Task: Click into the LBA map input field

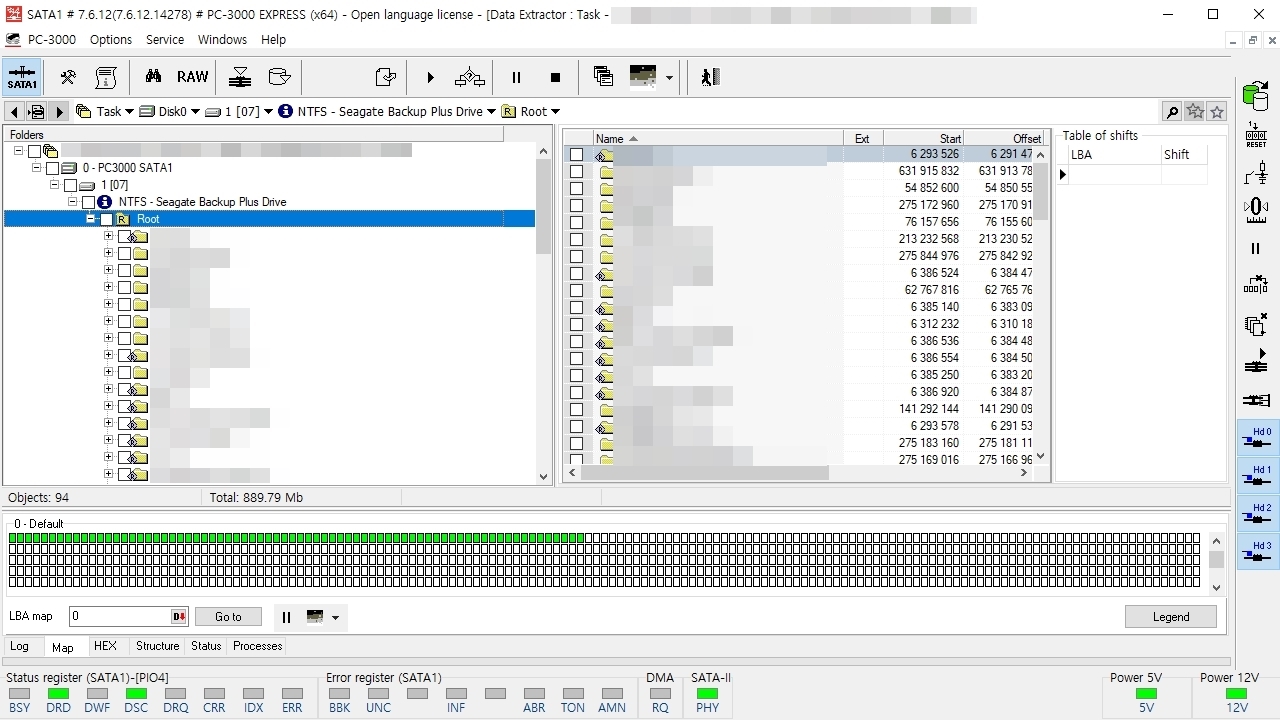Action: pyautogui.click(x=120, y=617)
